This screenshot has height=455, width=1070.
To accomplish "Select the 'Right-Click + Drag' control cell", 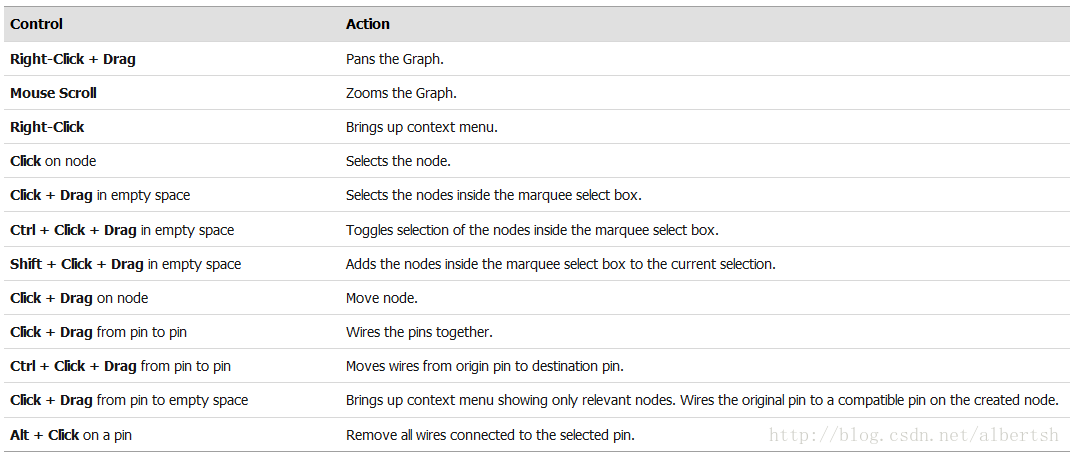I will (x=73, y=59).
